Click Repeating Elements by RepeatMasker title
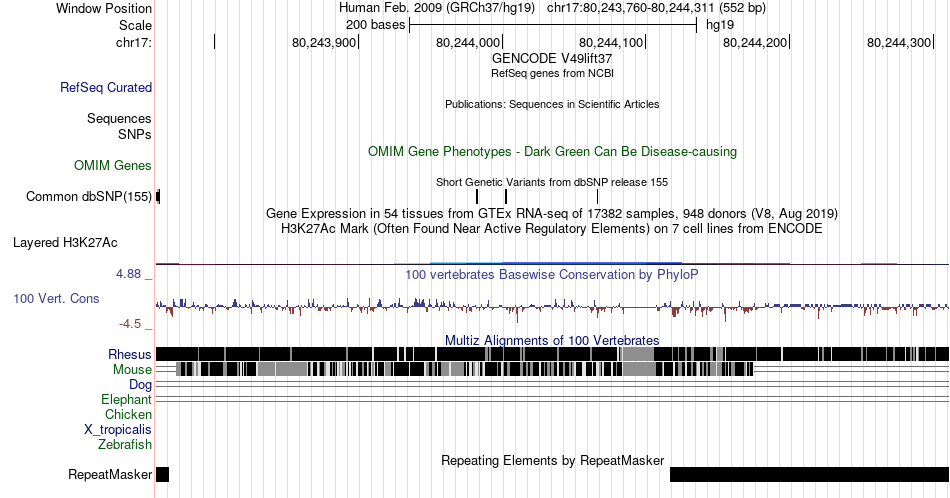Screen dimensions: 950x498 click(552, 460)
